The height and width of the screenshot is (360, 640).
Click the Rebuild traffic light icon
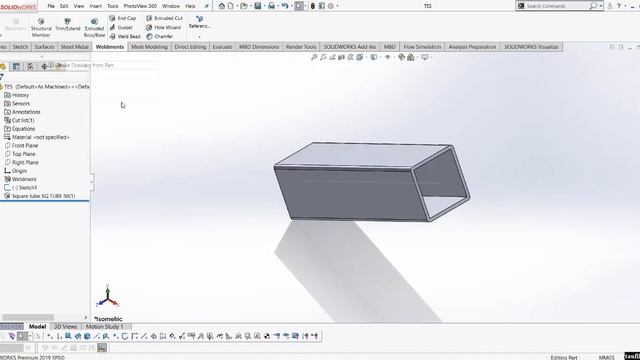(x=313, y=6)
